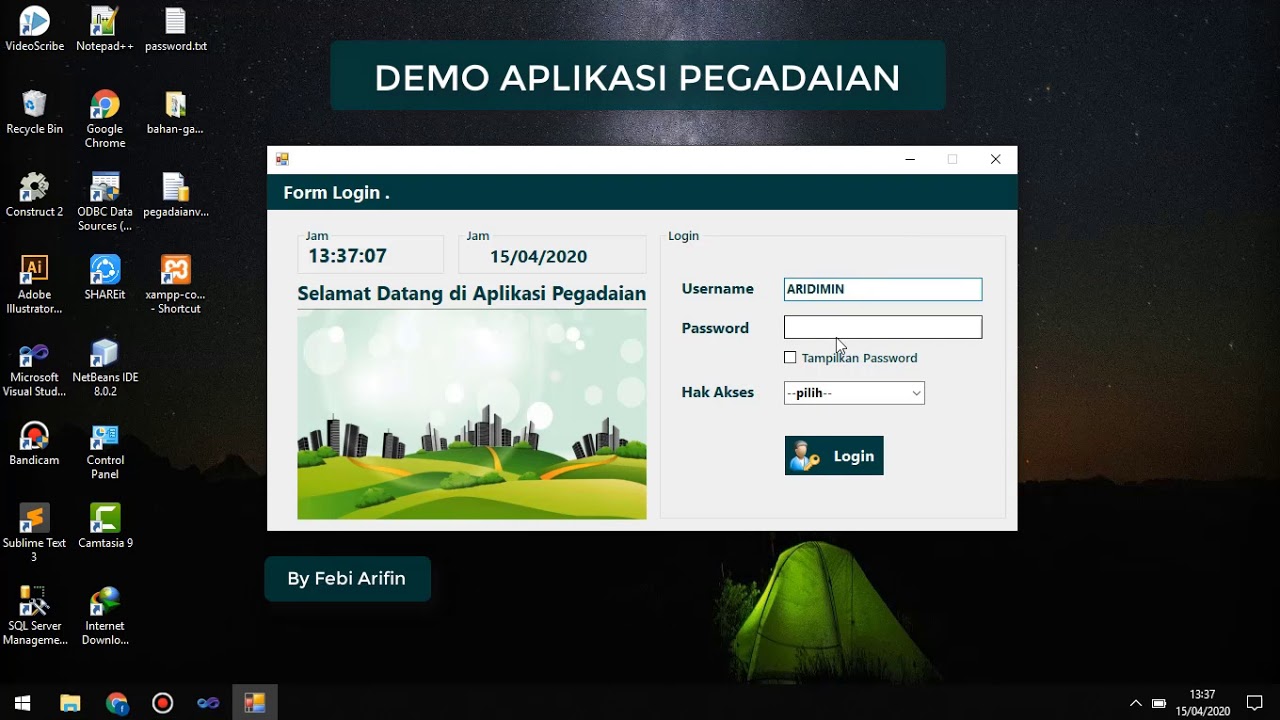Viewport: 1280px width, 720px height.
Task: Open File Explorer from the taskbar
Action: click(x=70, y=703)
